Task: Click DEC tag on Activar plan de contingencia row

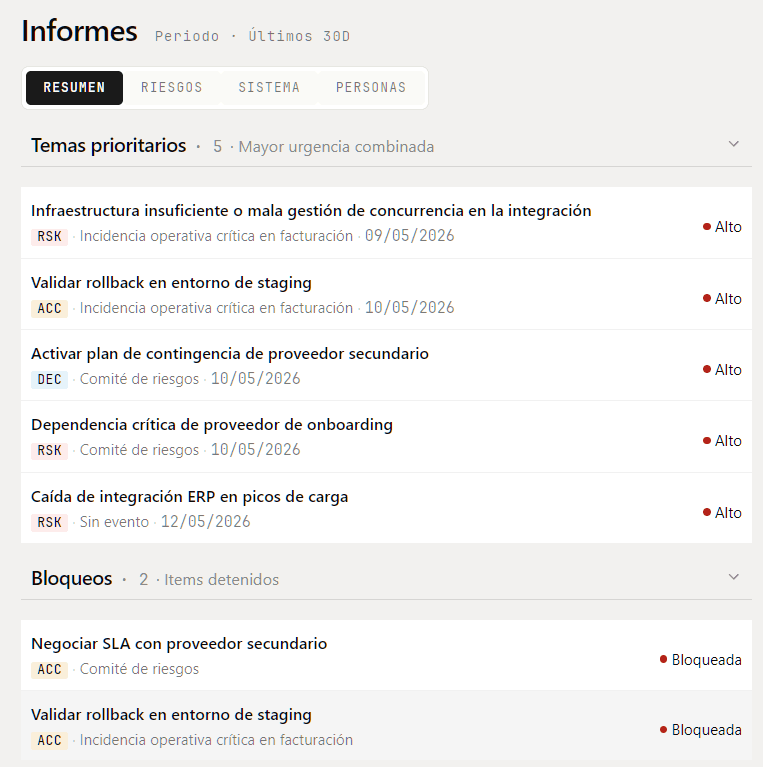Action: pos(49,380)
